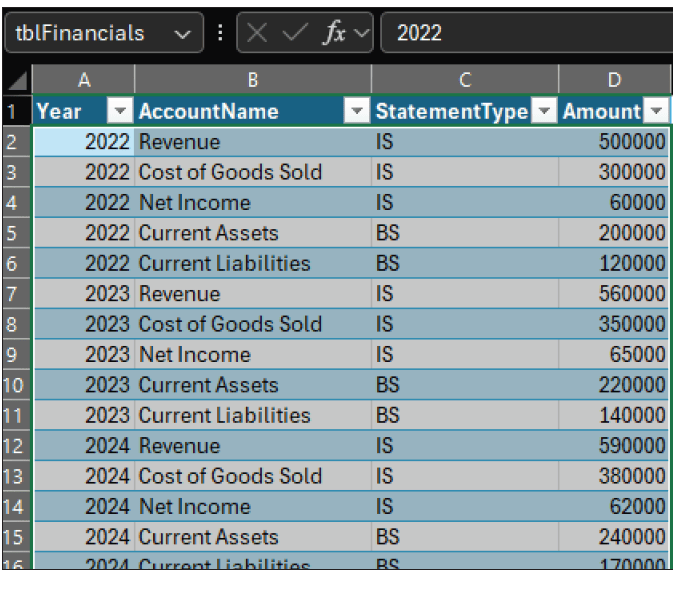Viewport: 673px width, 591px height.
Task: Open the AccountName column filter dropdown
Action: click(x=357, y=111)
